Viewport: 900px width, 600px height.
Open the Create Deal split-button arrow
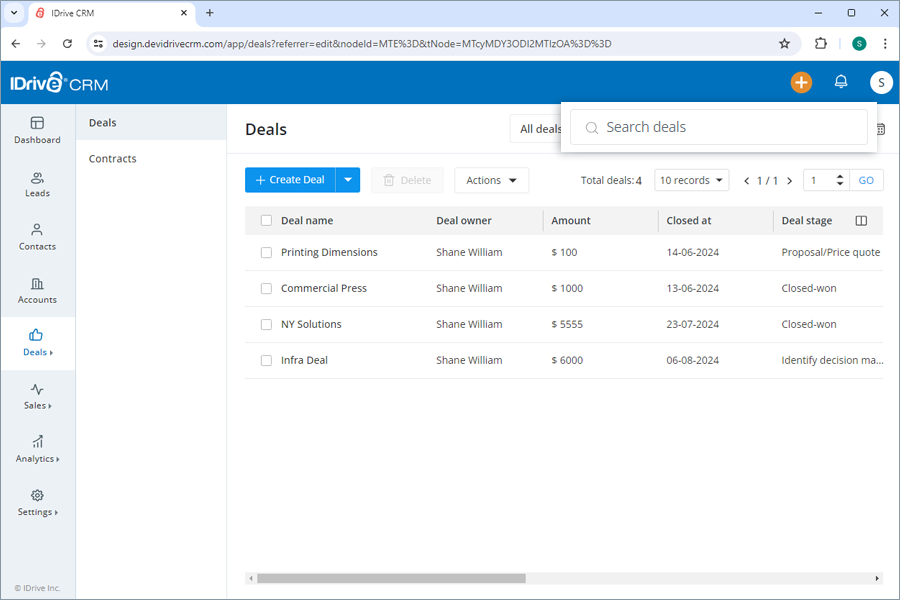coord(347,180)
